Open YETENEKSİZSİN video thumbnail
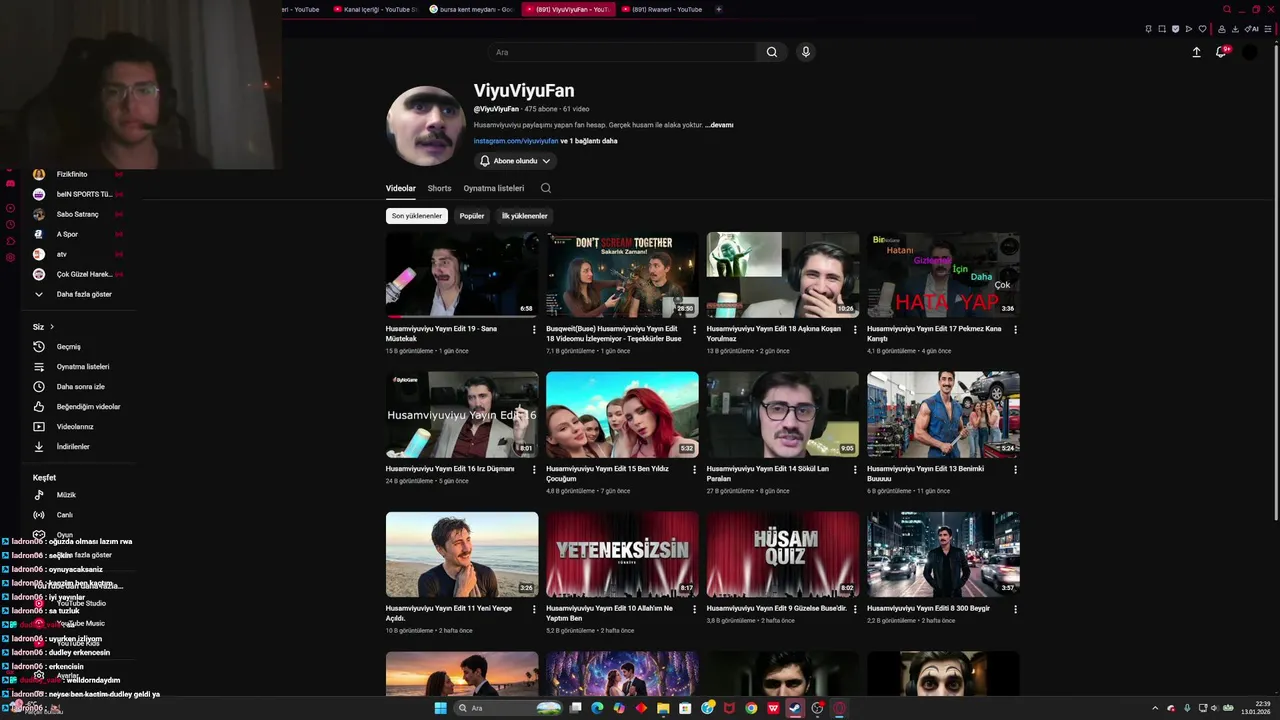This screenshot has height=720, width=1280. coord(622,555)
